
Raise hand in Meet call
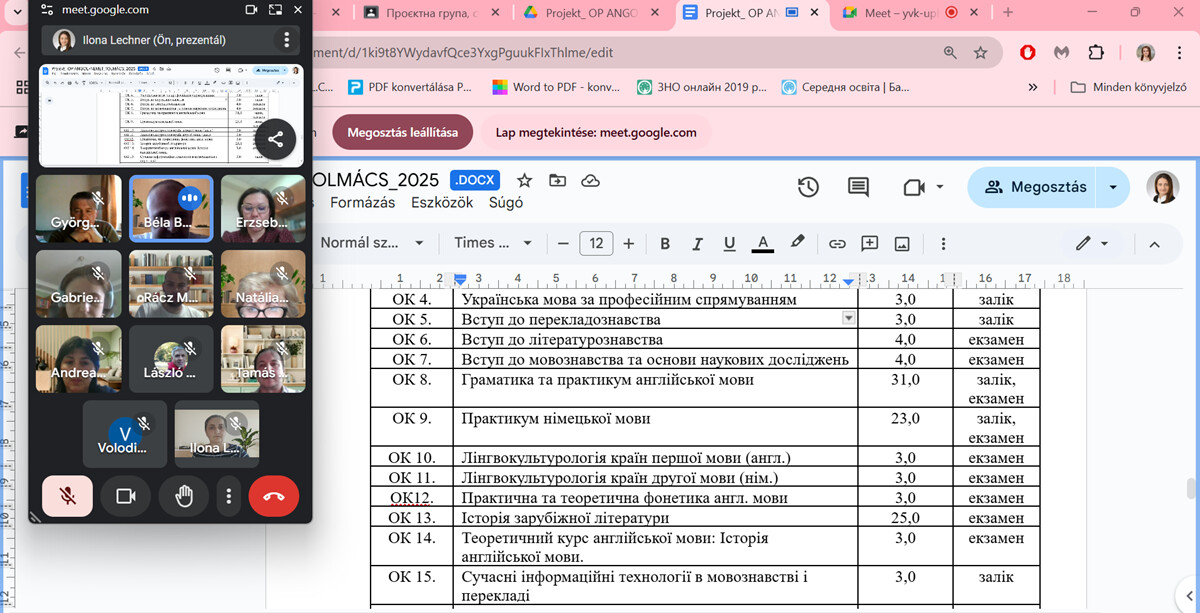184,496
